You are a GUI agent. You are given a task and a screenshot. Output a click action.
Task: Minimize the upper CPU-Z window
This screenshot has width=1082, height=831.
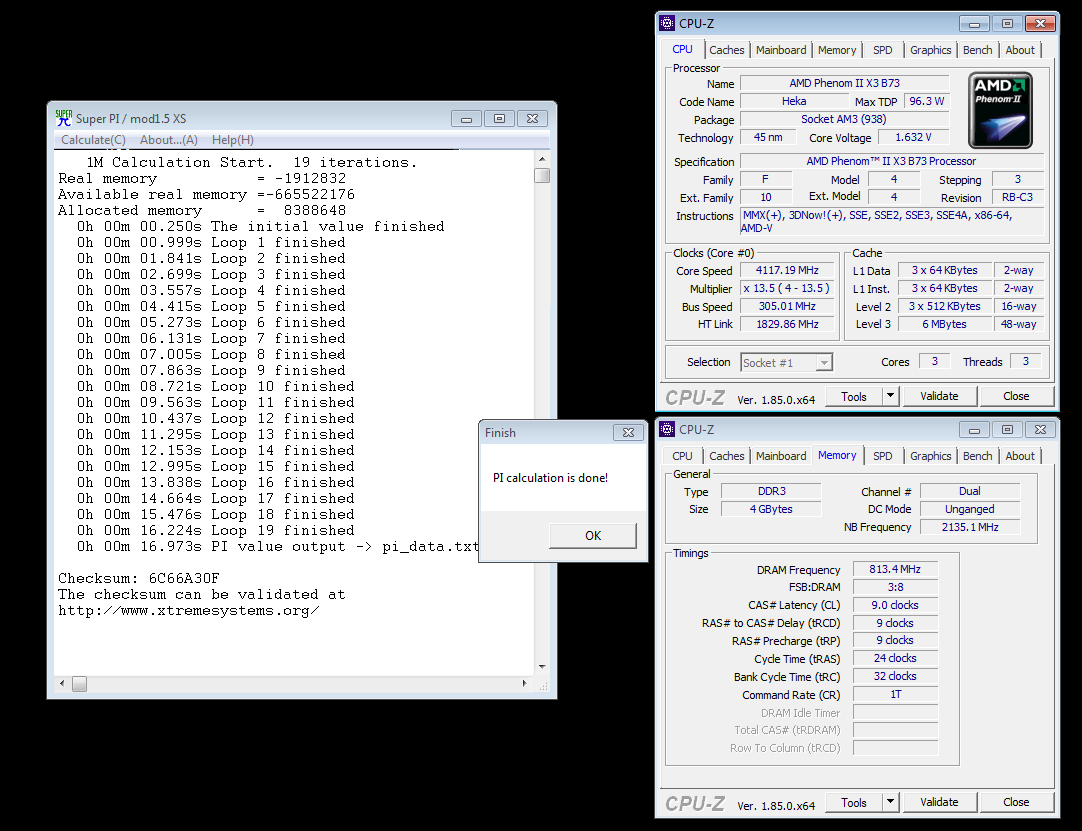click(974, 23)
